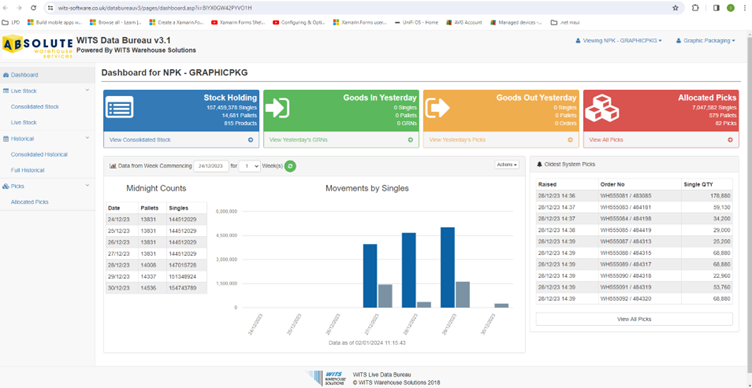Click the Raised column header
Screen dimensions: 752x388
567,185
